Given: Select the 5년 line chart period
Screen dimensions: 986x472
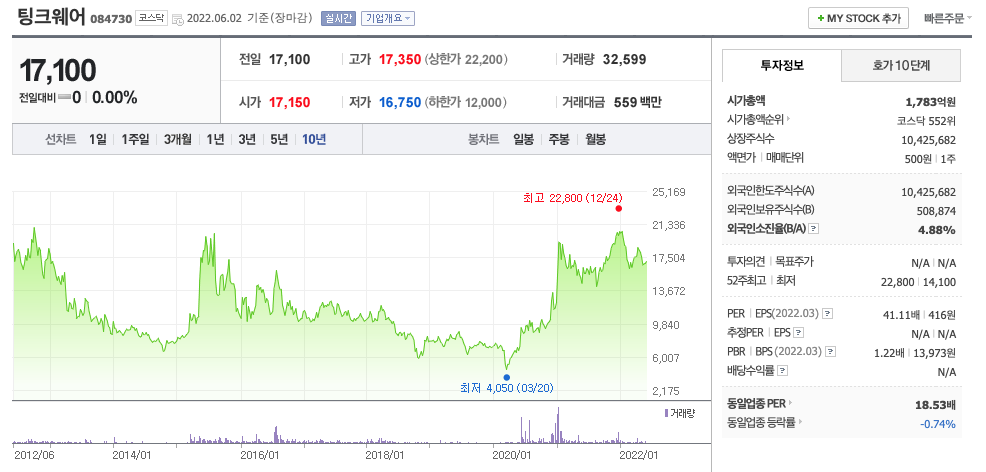Looking at the screenshot, I should coord(279,140).
